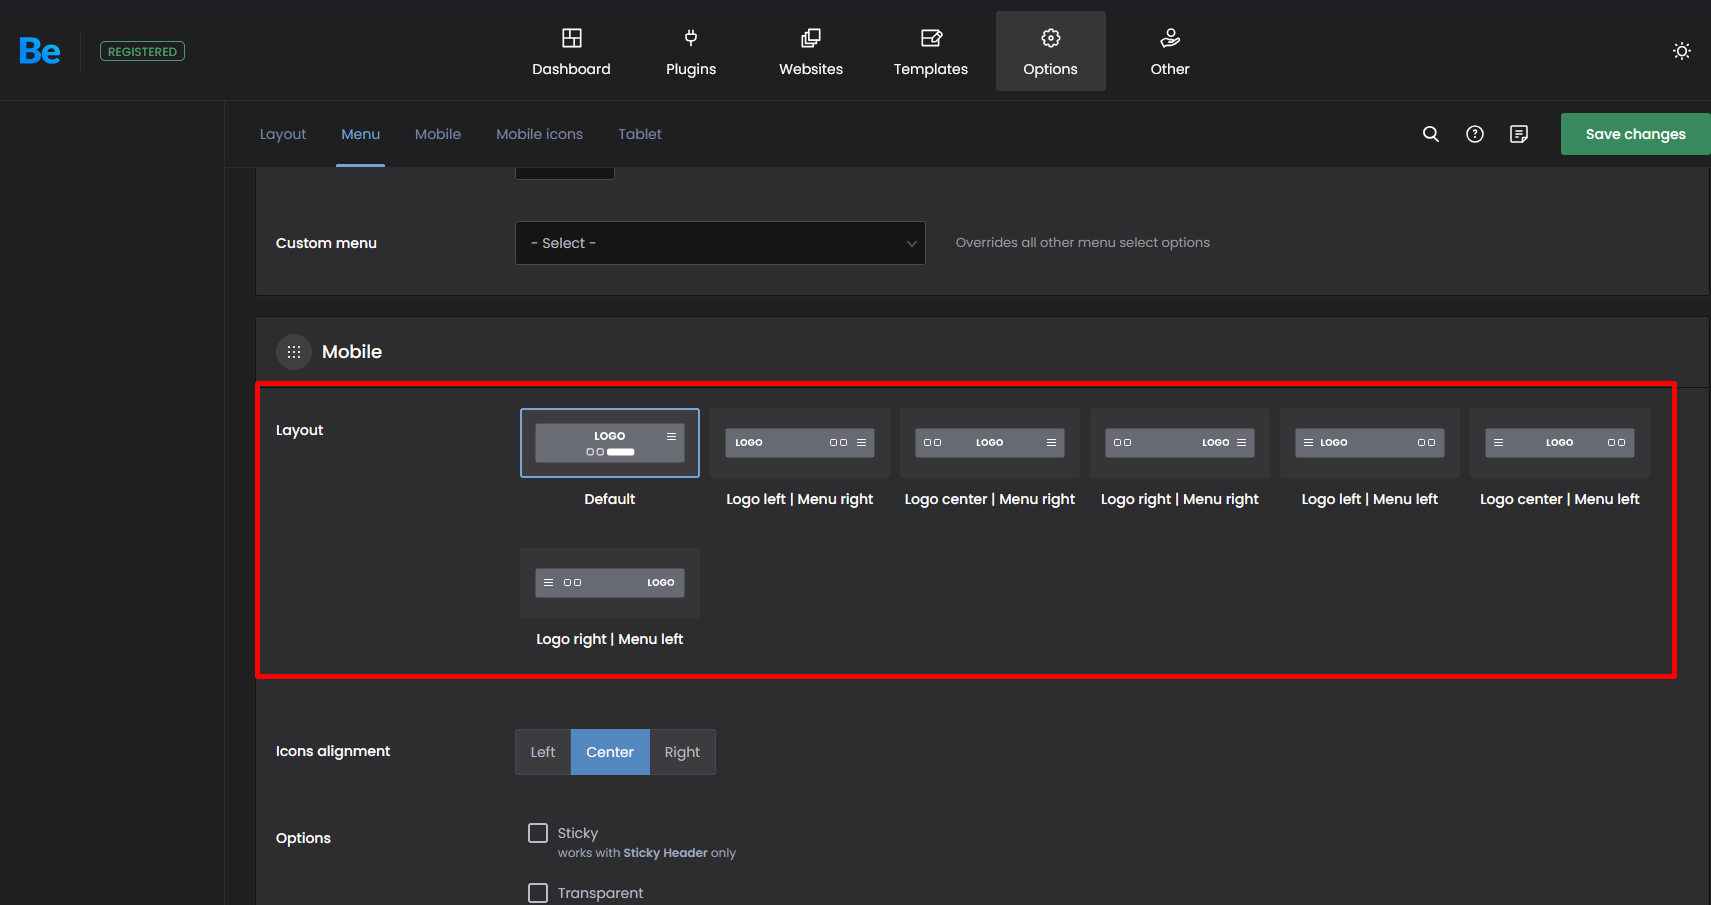Set icons alignment to Left
Image resolution: width=1711 pixels, height=905 pixels.
click(x=543, y=752)
